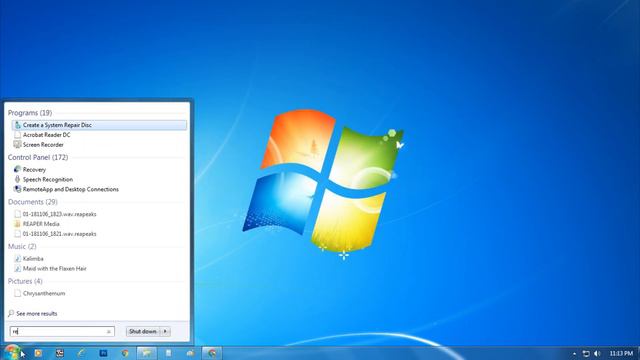Open Create a System Repair Disc result

pyautogui.click(x=99, y=125)
